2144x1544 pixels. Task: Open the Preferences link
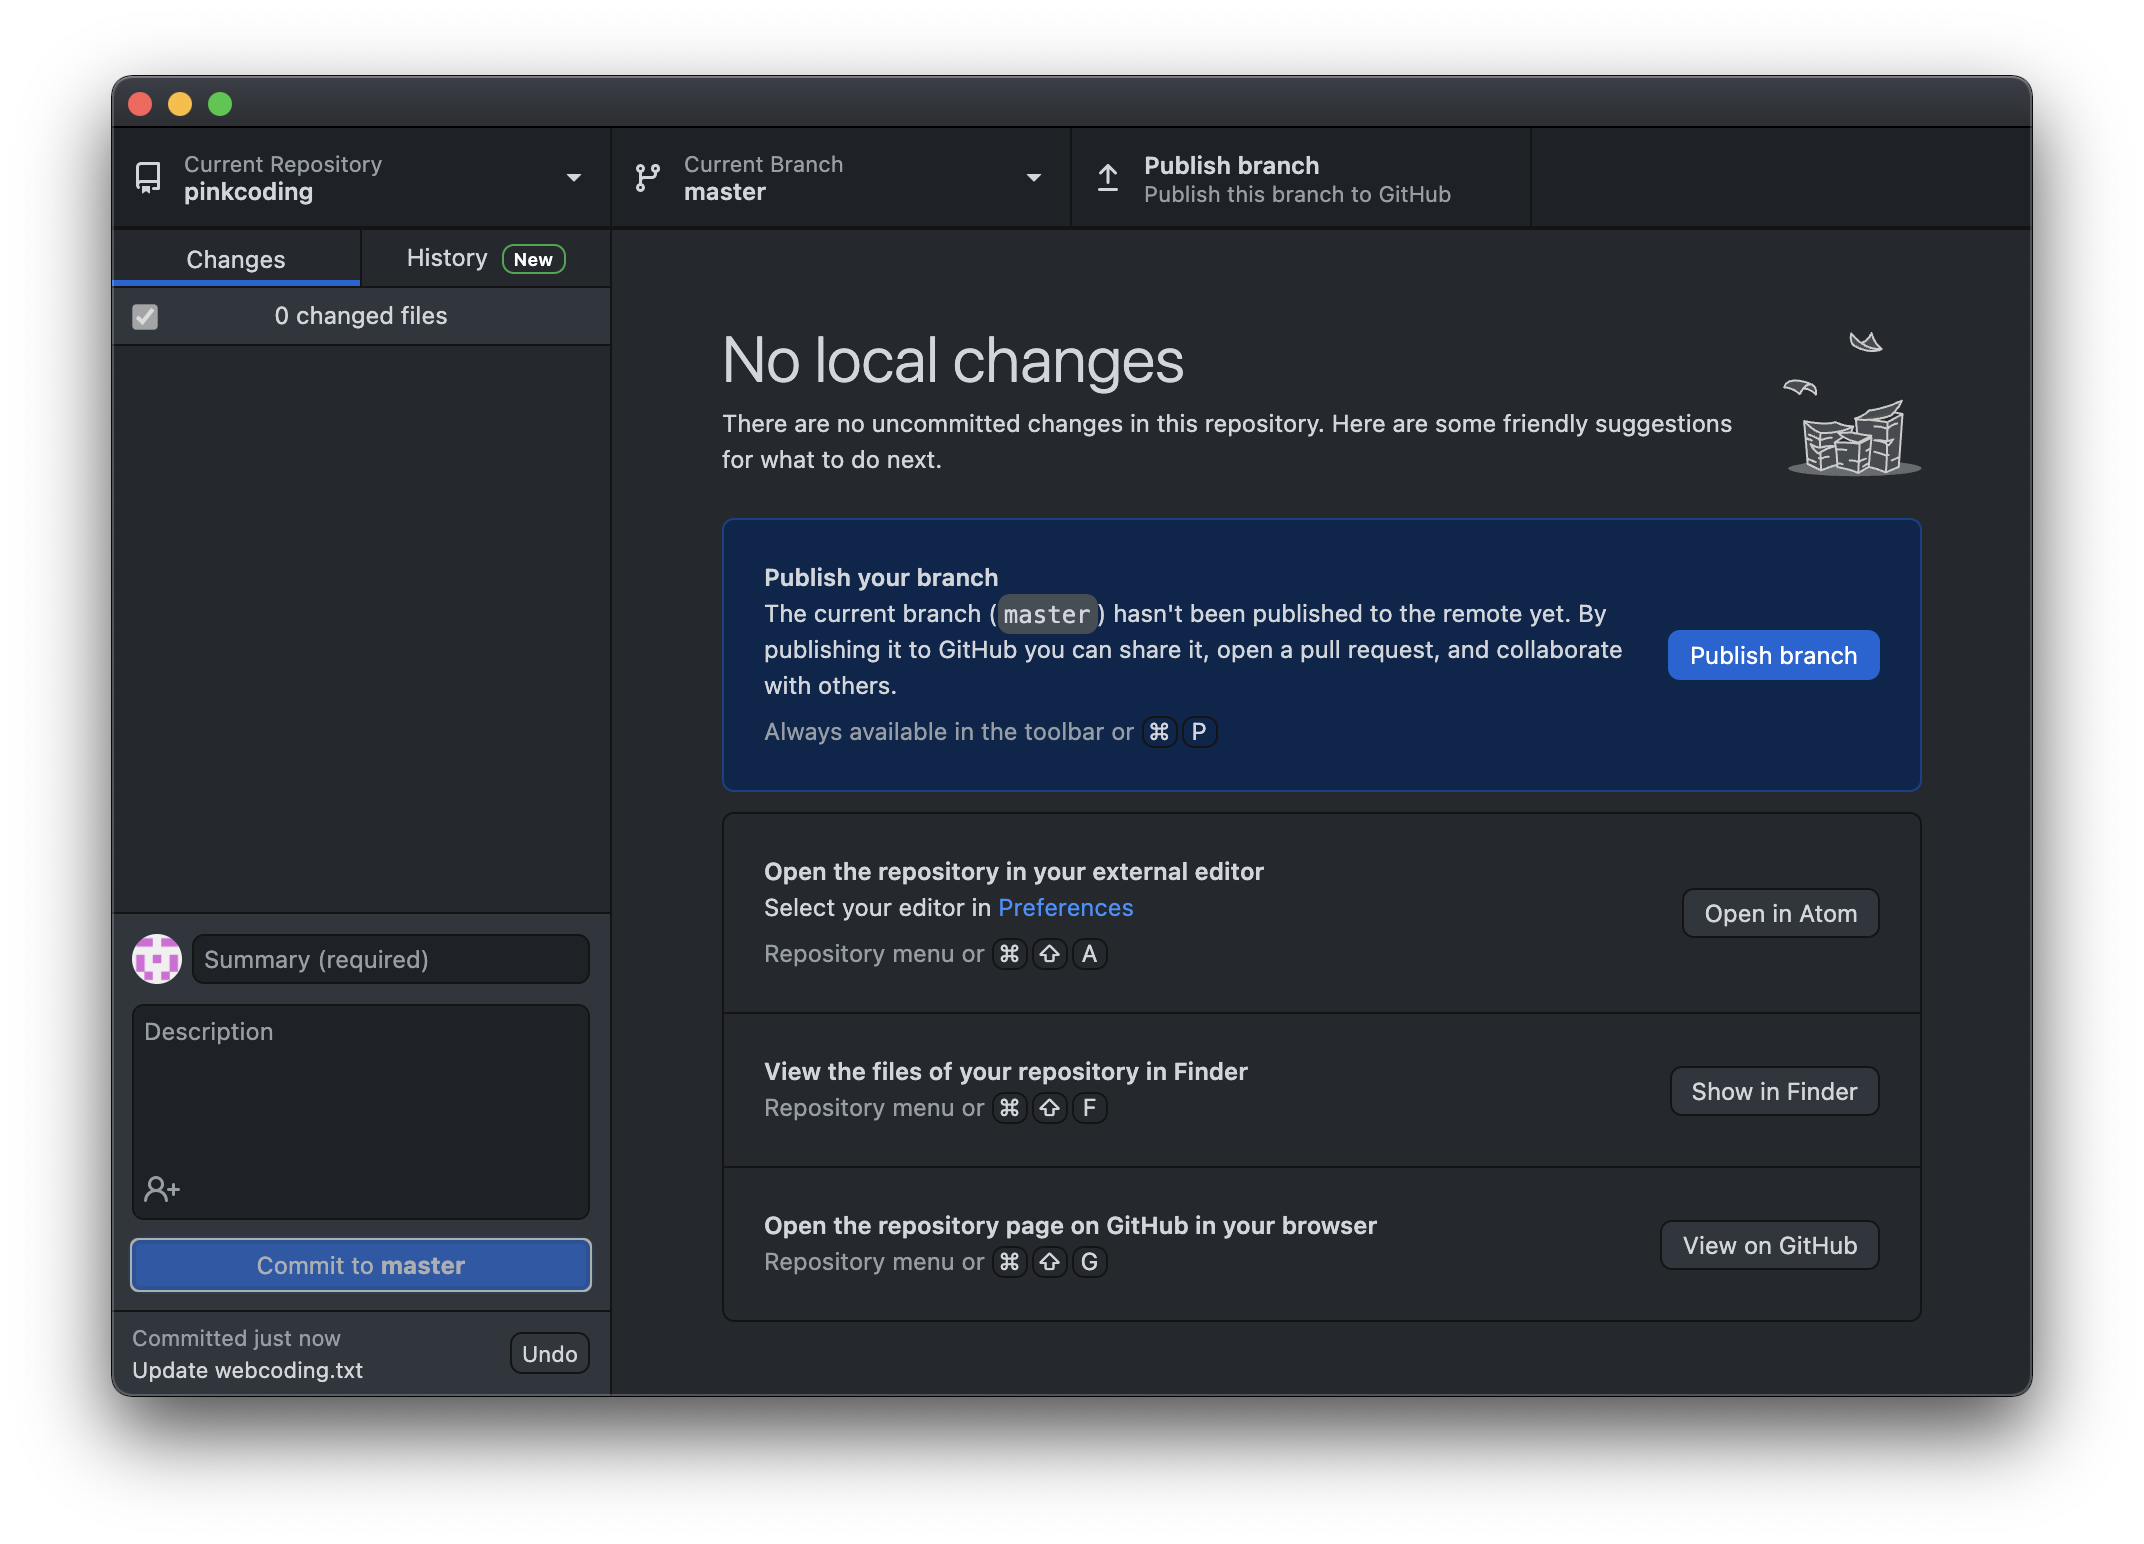(x=1065, y=907)
